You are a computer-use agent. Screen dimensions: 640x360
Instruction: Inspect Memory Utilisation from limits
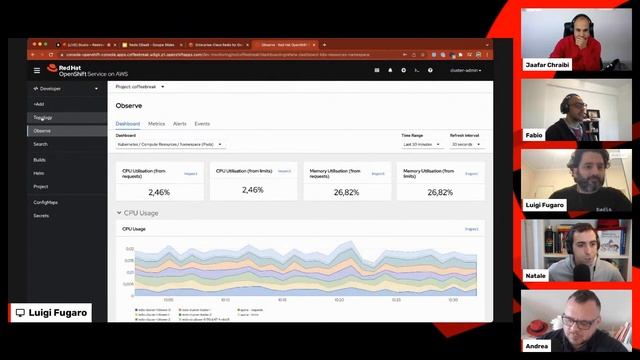click(471, 174)
